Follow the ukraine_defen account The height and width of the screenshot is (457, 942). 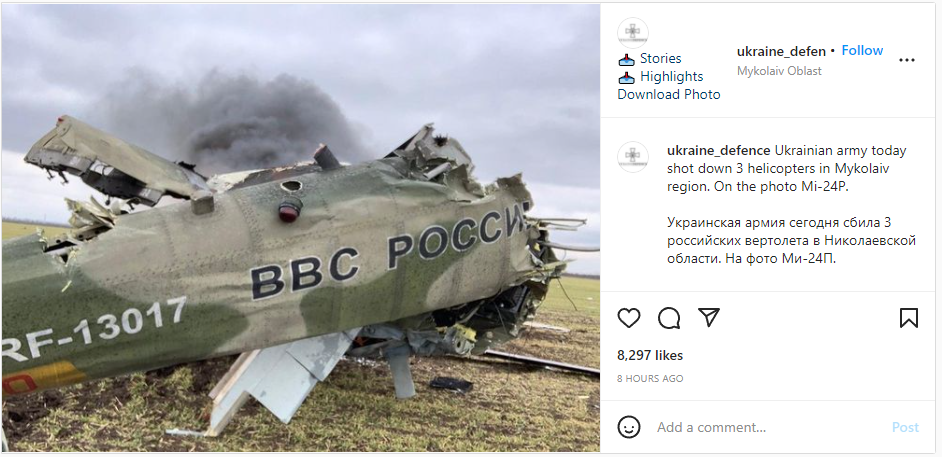click(862, 50)
